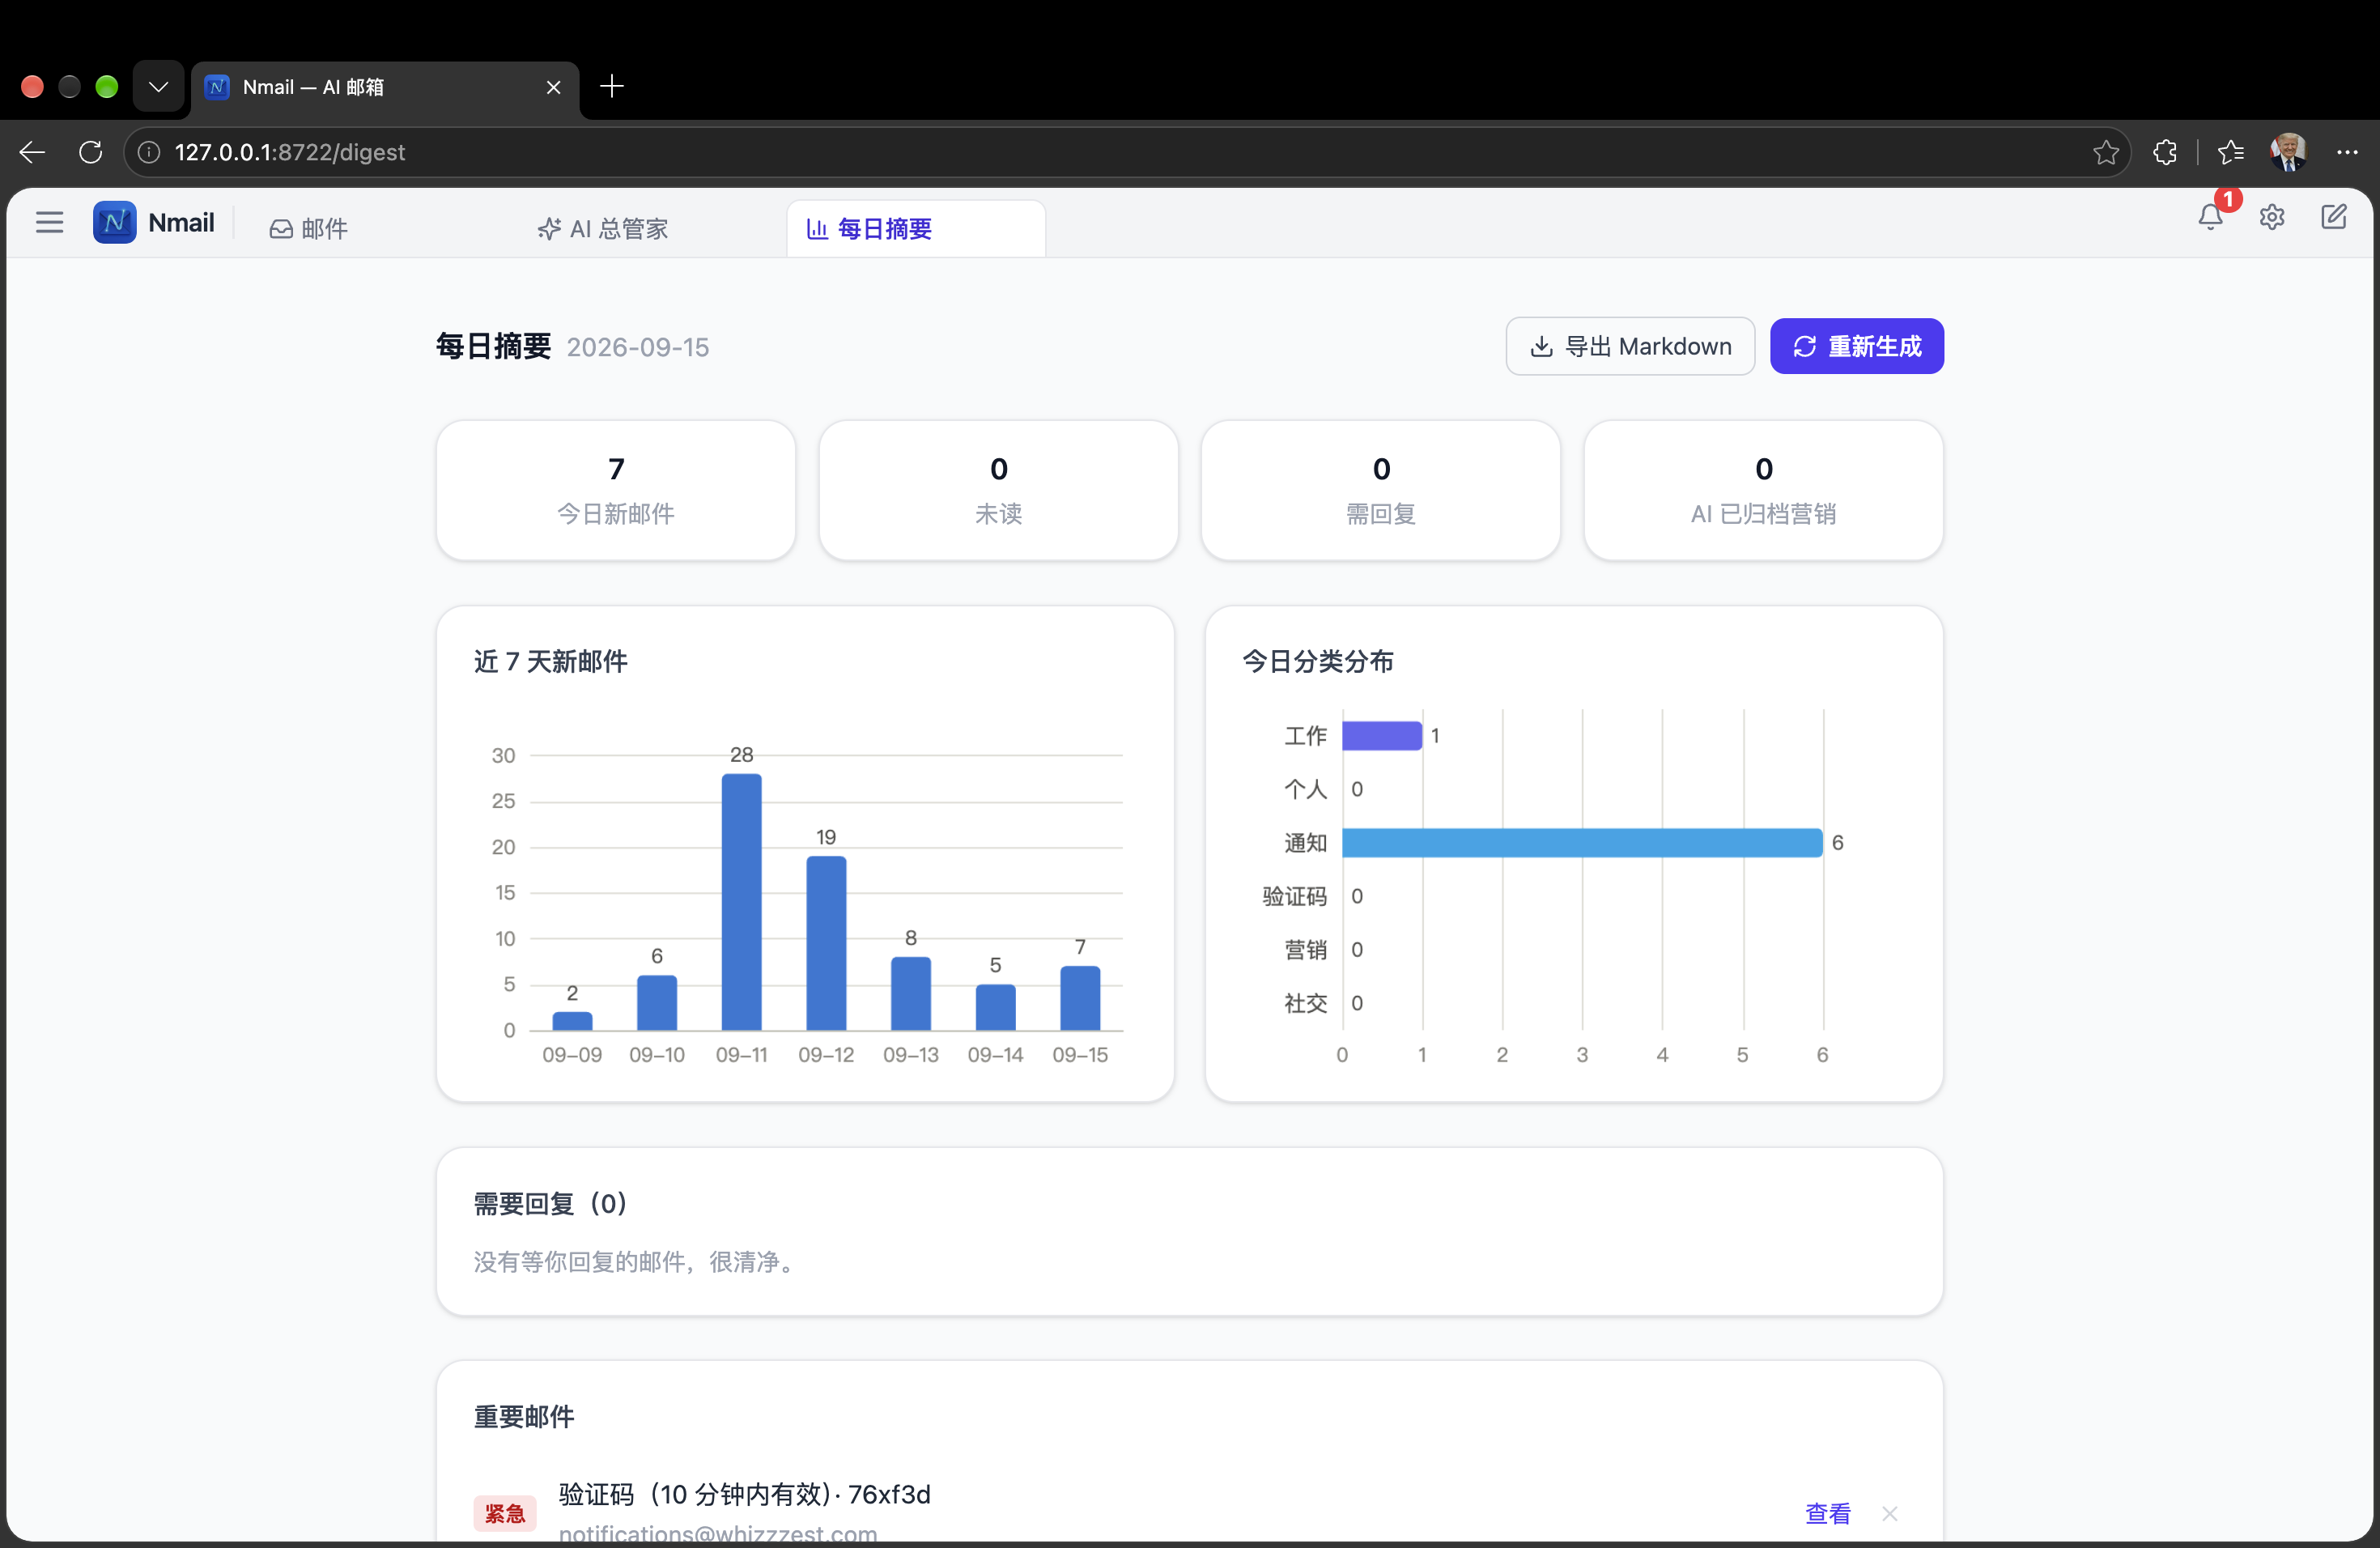Bookmark this page with the star icon
This screenshot has width=2380, height=1548.
click(x=2105, y=152)
